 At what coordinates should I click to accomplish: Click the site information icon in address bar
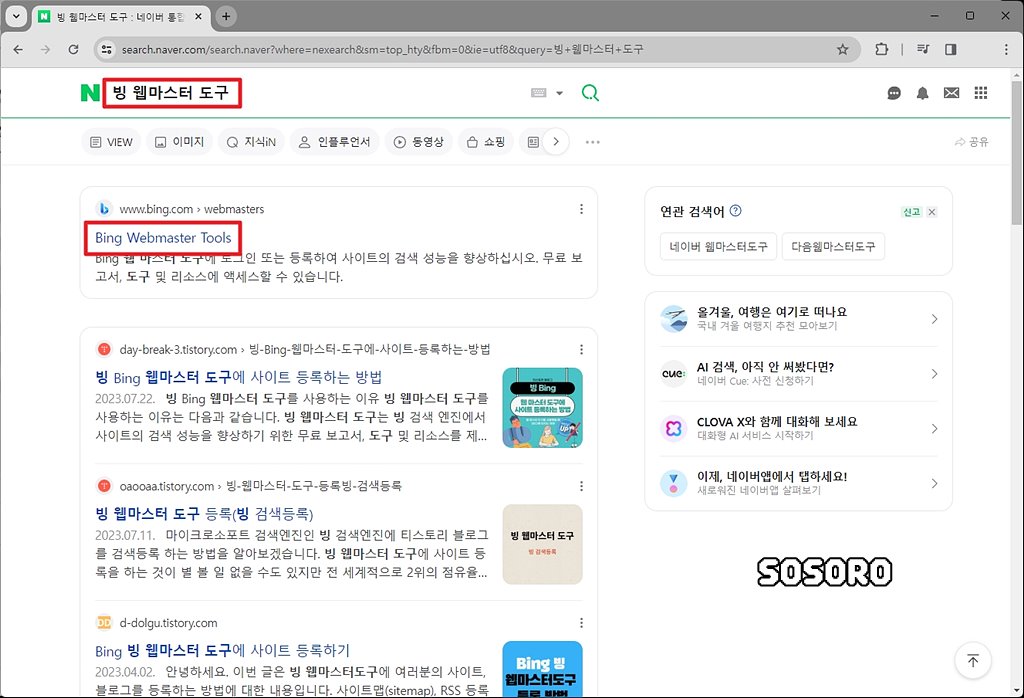[106, 50]
